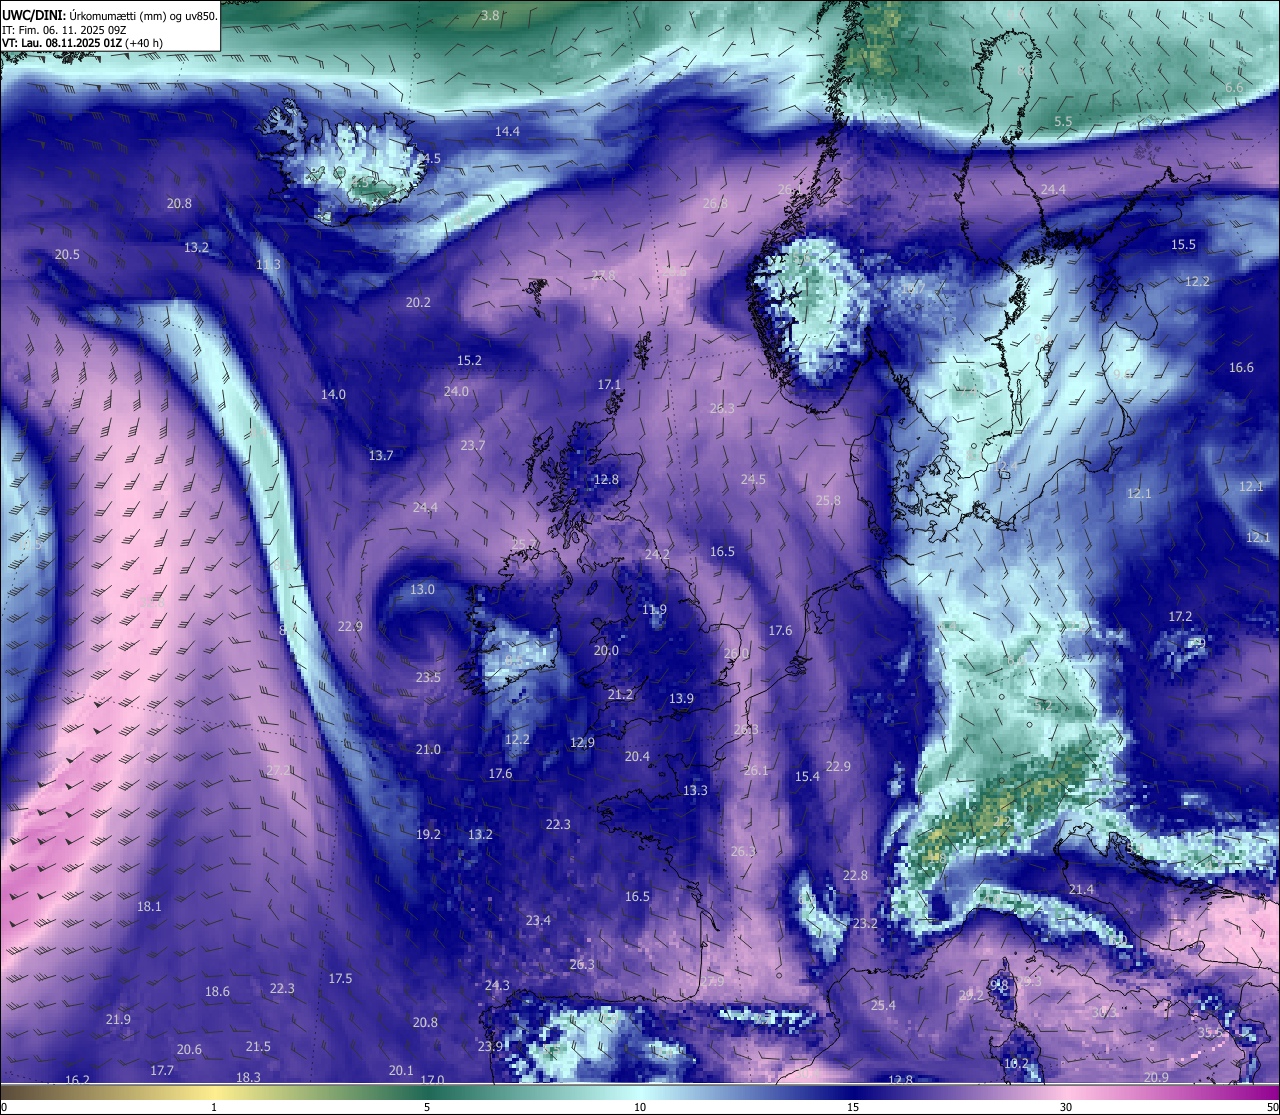Select the 21.4 value over the Adriatic

1081,890
